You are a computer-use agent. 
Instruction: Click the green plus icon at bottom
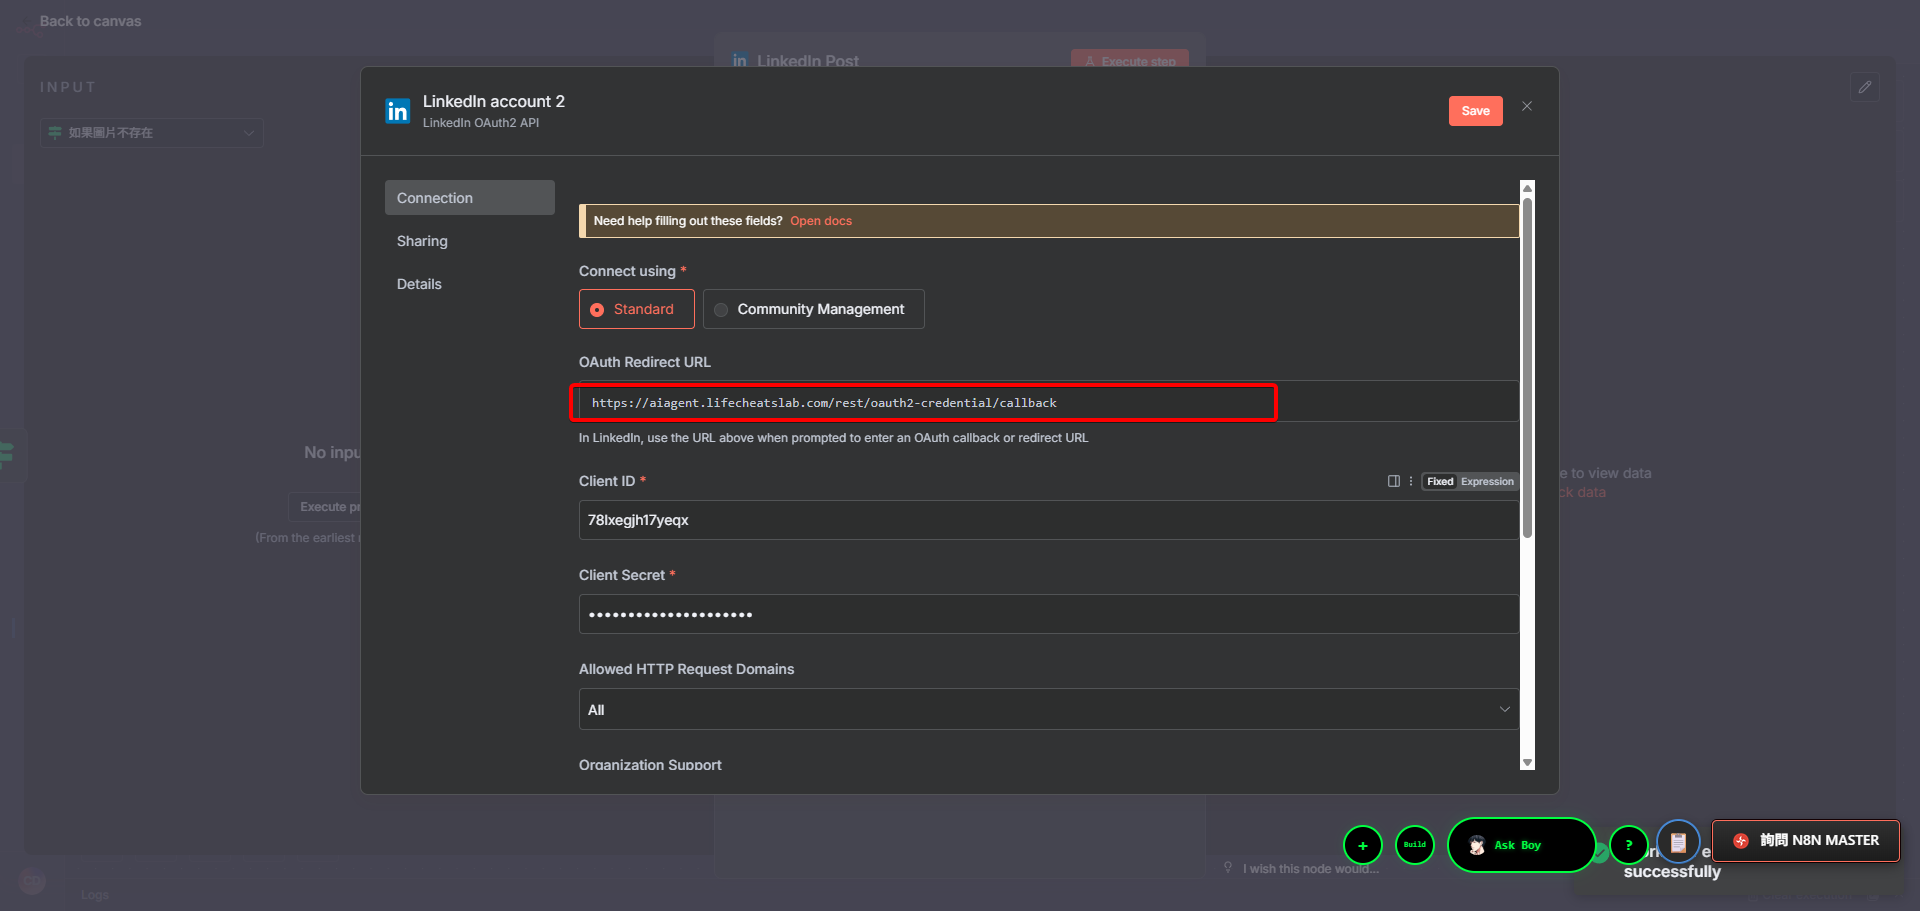tap(1362, 845)
